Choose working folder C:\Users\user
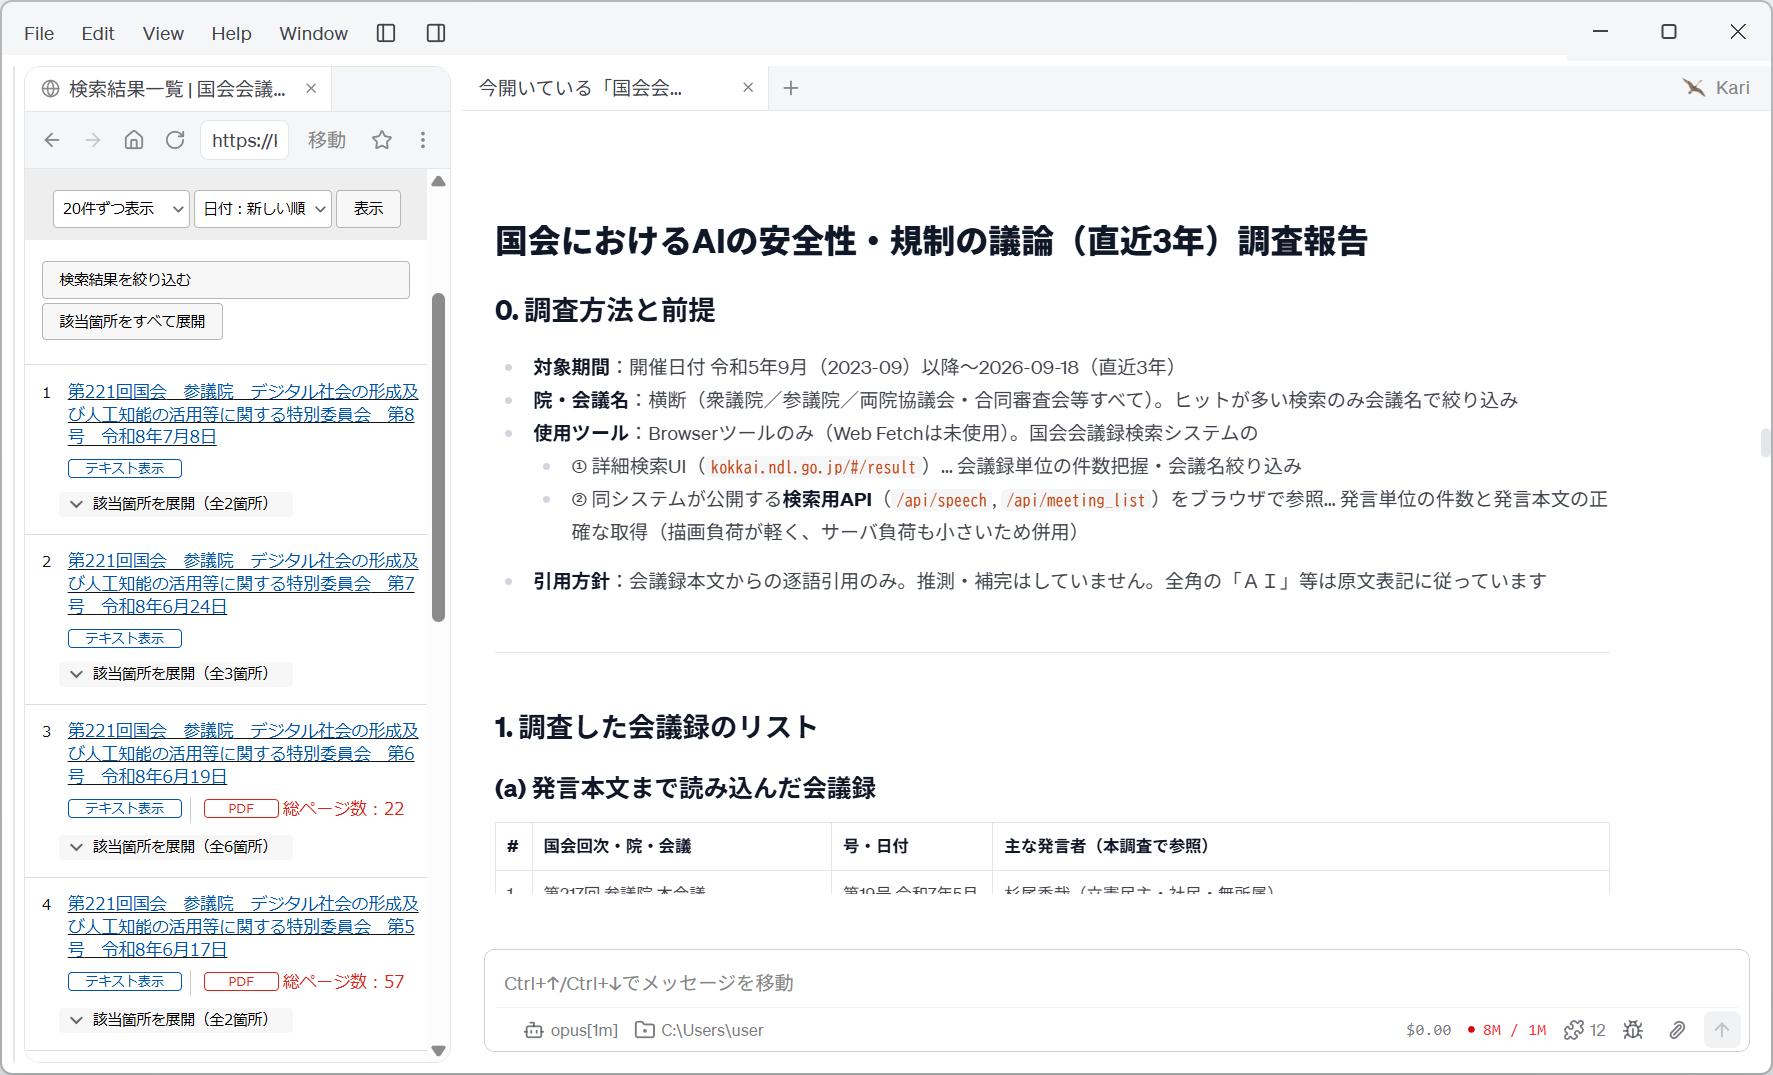Screen dimensions: 1773x1075 click(700, 1030)
